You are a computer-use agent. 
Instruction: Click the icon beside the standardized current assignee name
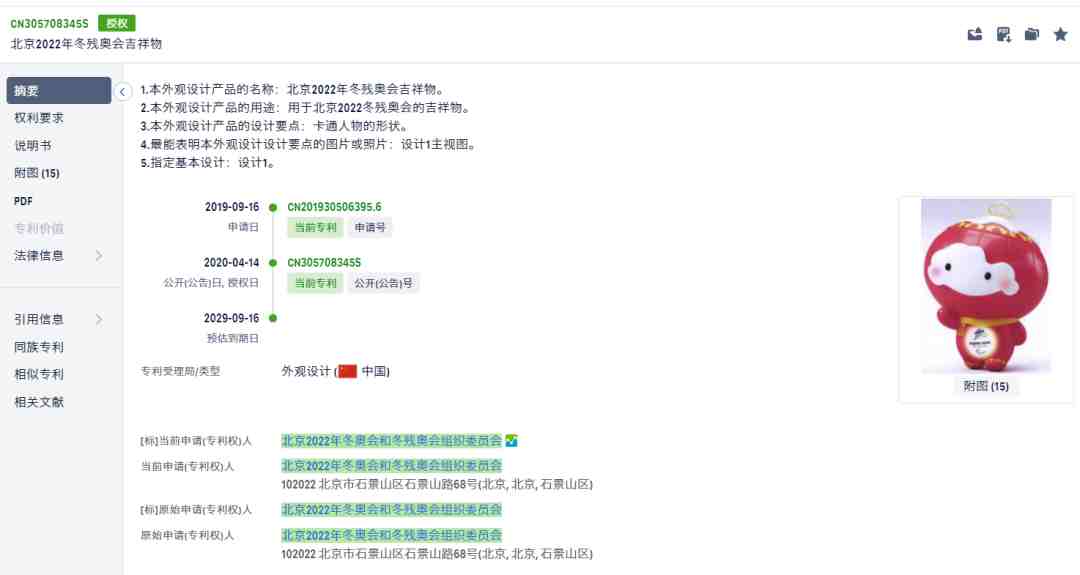[x=511, y=441]
